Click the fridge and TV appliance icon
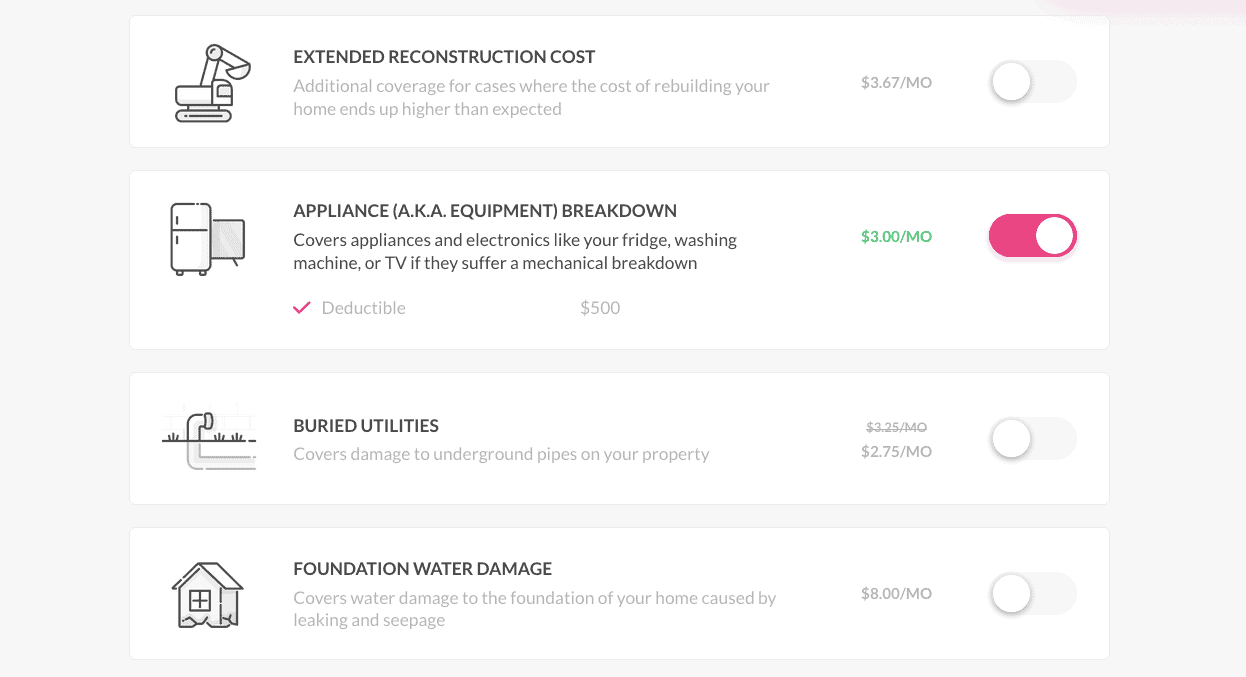 click(x=208, y=238)
